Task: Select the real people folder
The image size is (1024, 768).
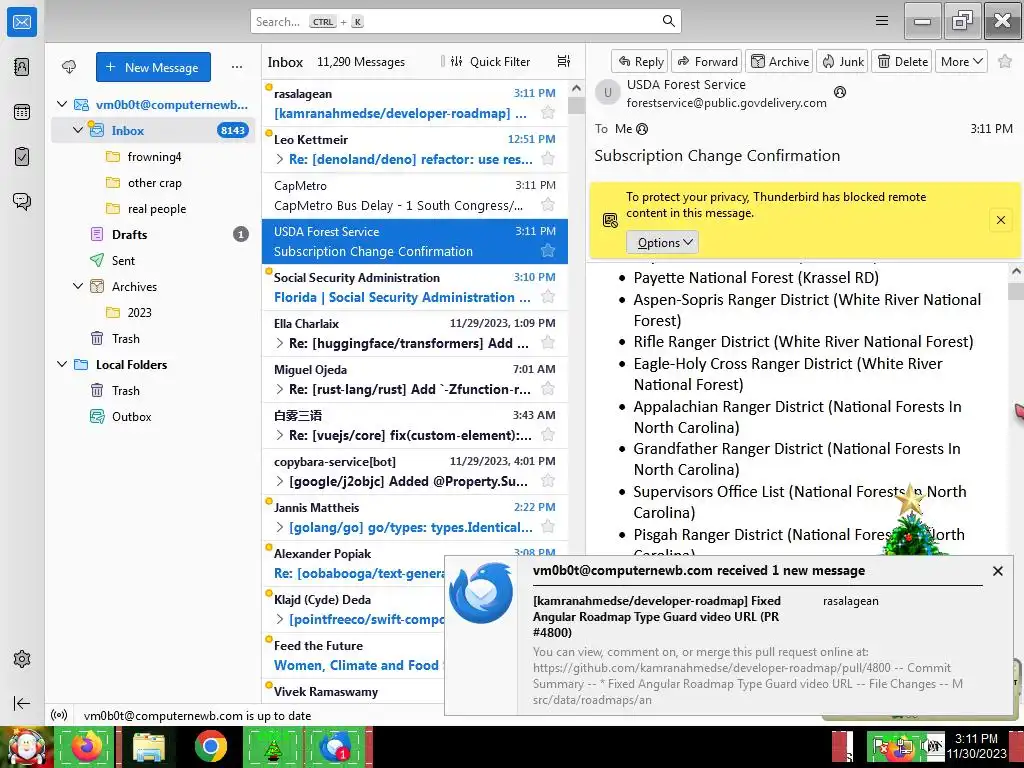Action: [153, 209]
